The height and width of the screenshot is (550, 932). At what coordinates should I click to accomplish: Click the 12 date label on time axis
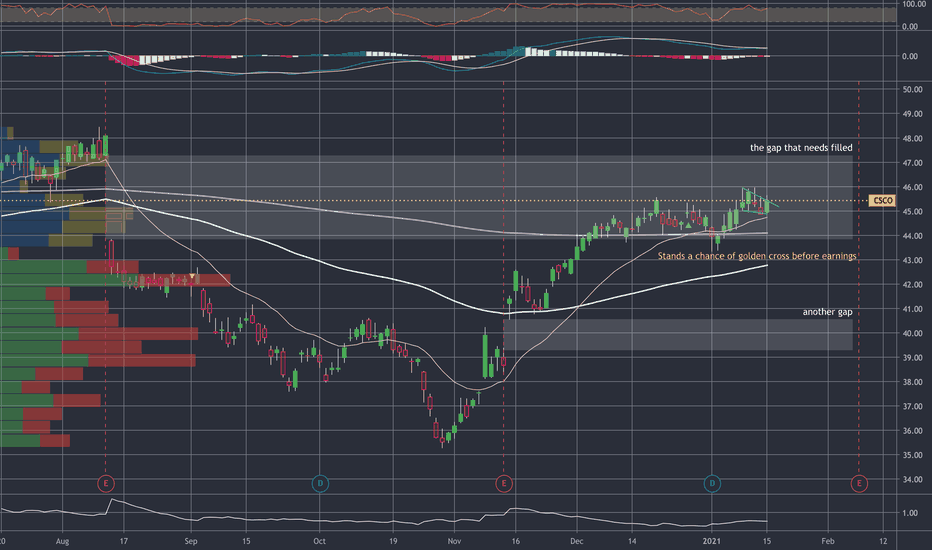[x=883, y=541]
